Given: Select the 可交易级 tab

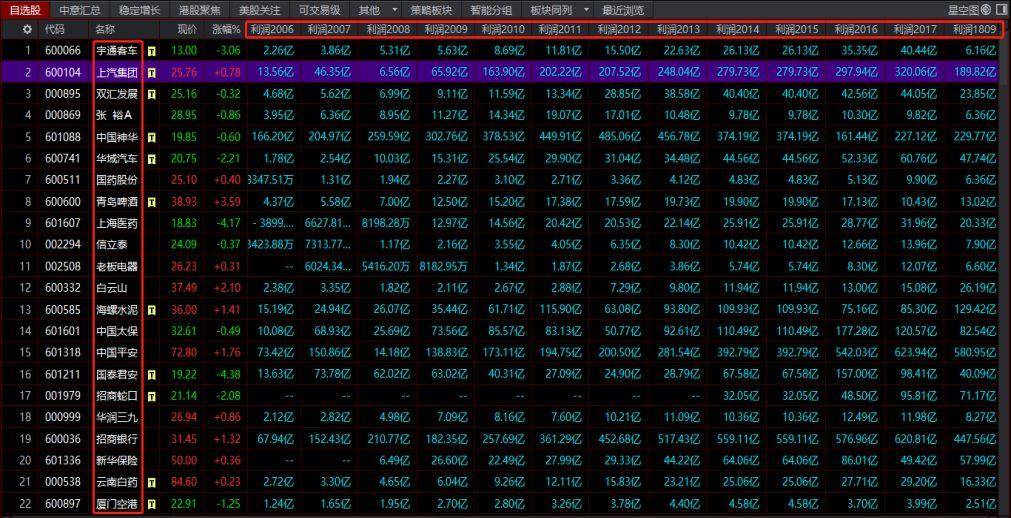Looking at the screenshot, I should click(319, 10).
